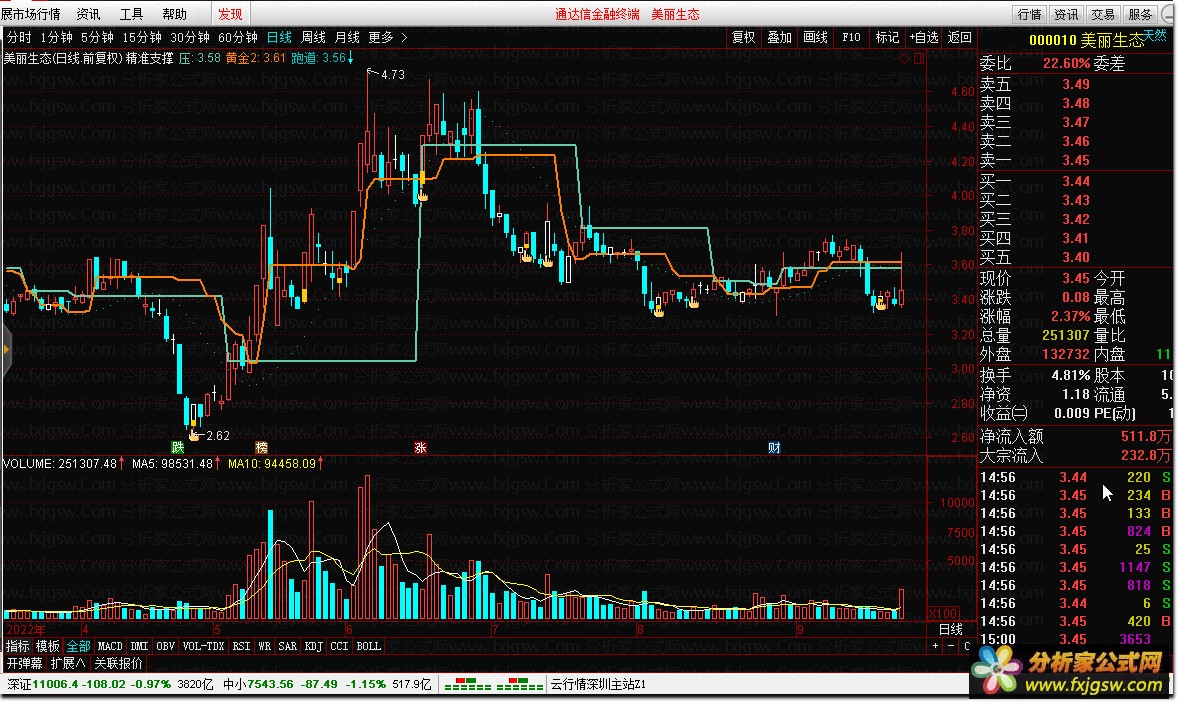The image size is (1179, 702).
Task: Click the blue down arrow after 跑道 value
Action: [x=350, y=58]
